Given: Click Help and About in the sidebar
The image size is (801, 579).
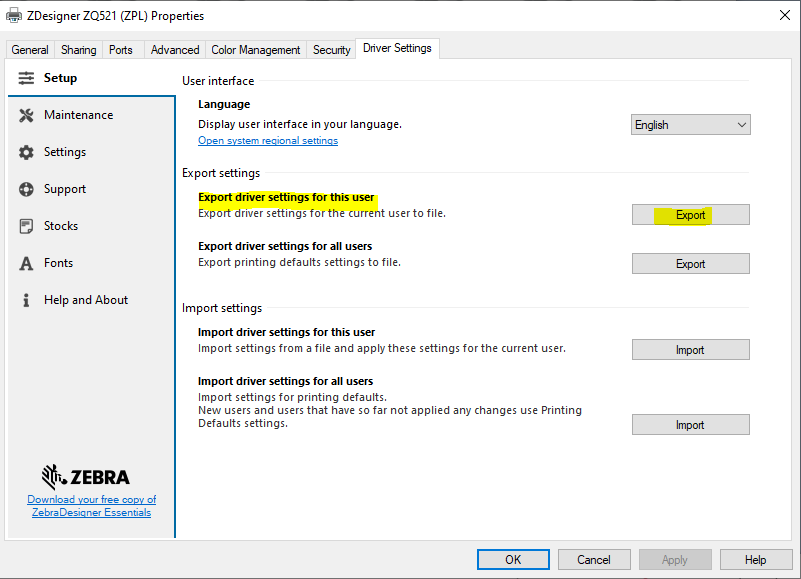Looking at the screenshot, I should click(x=85, y=299).
